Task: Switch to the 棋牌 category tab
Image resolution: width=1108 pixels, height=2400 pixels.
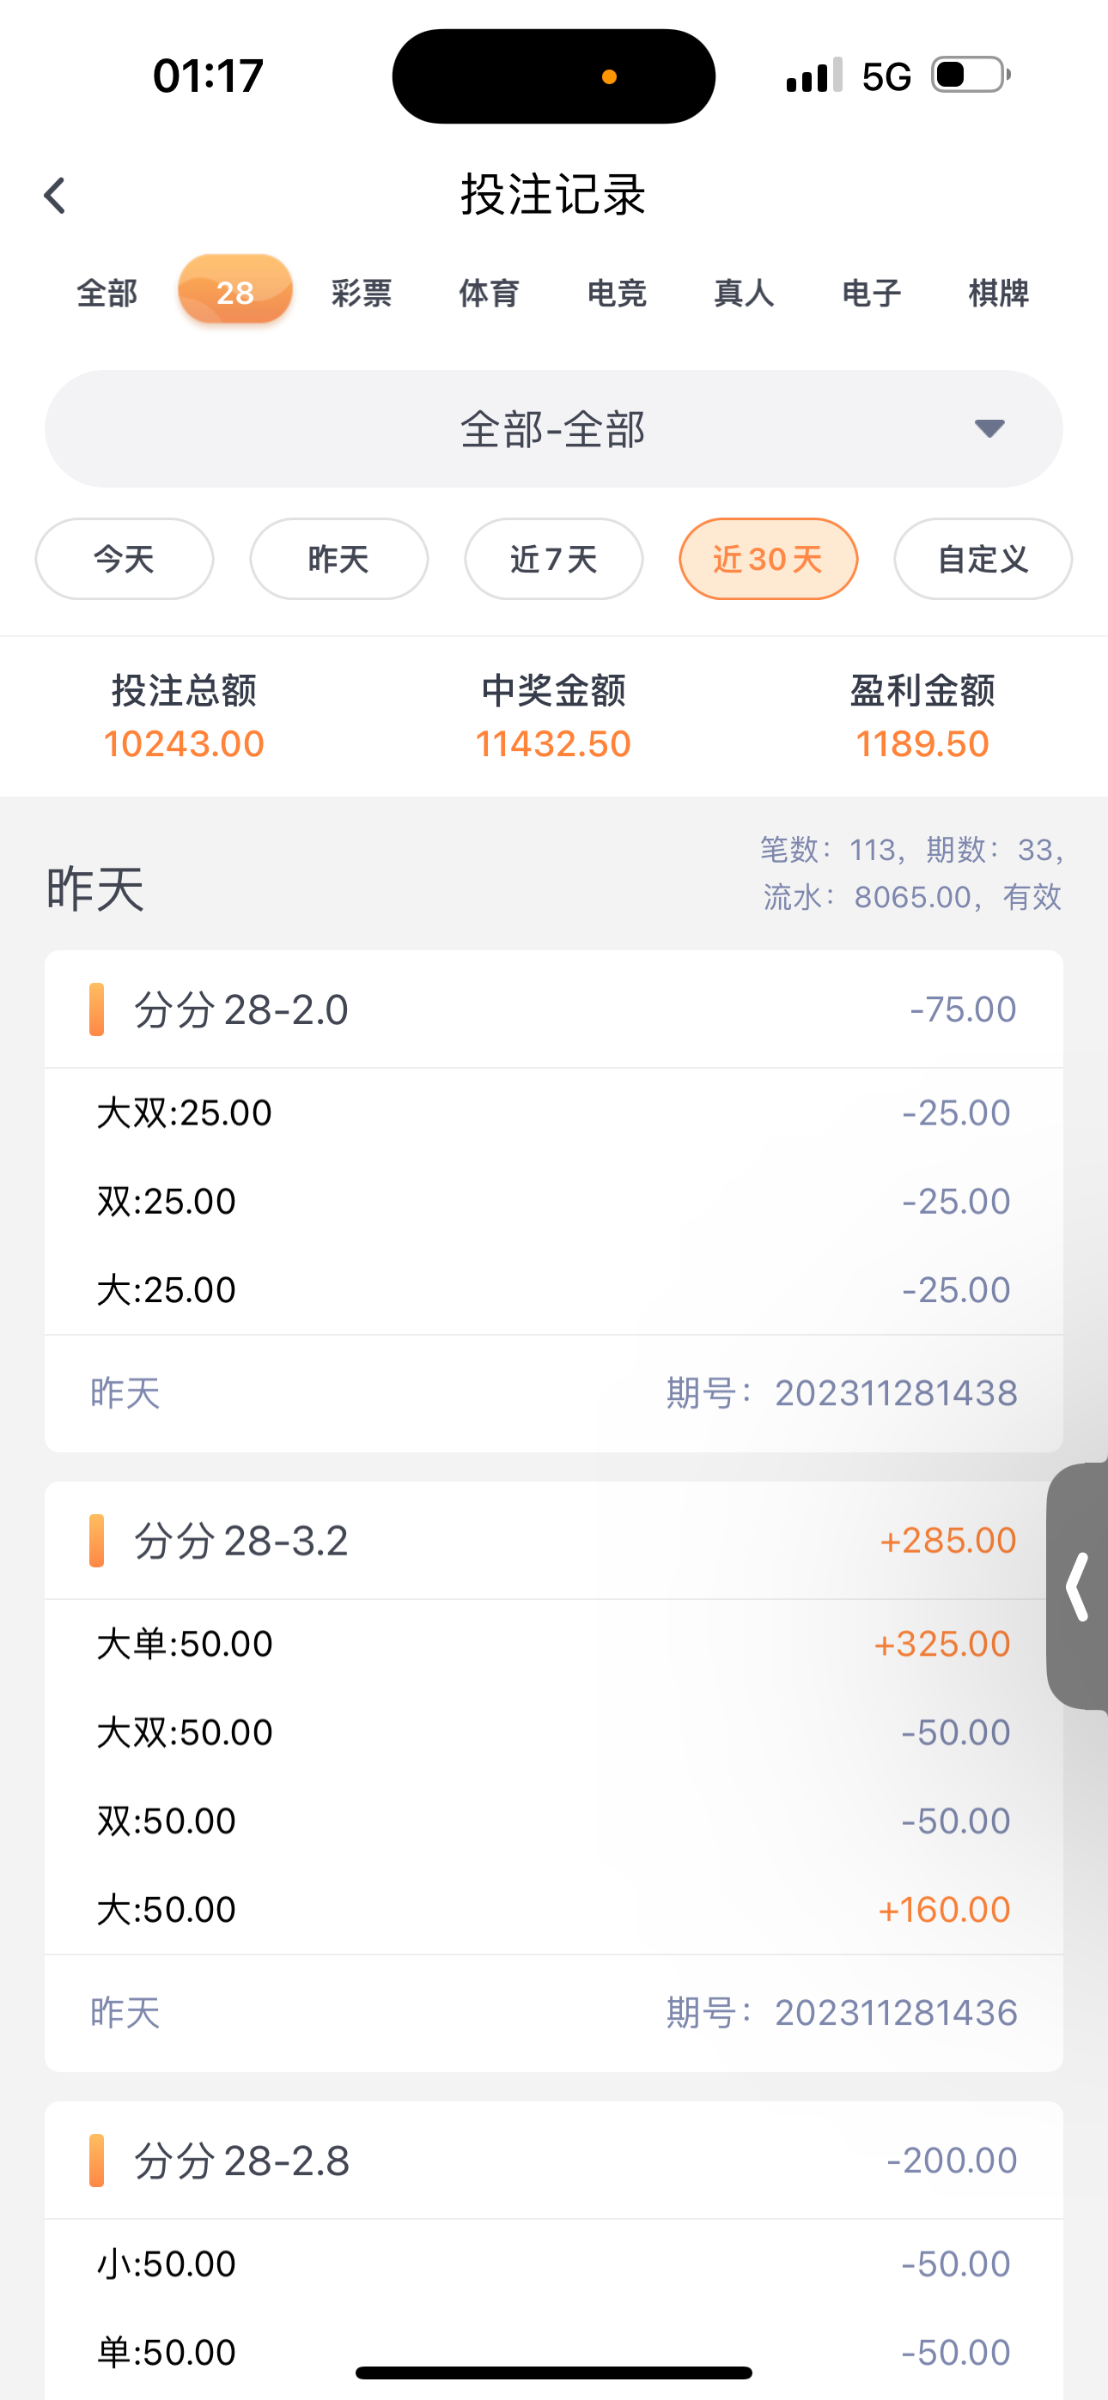Action: click(x=999, y=293)
